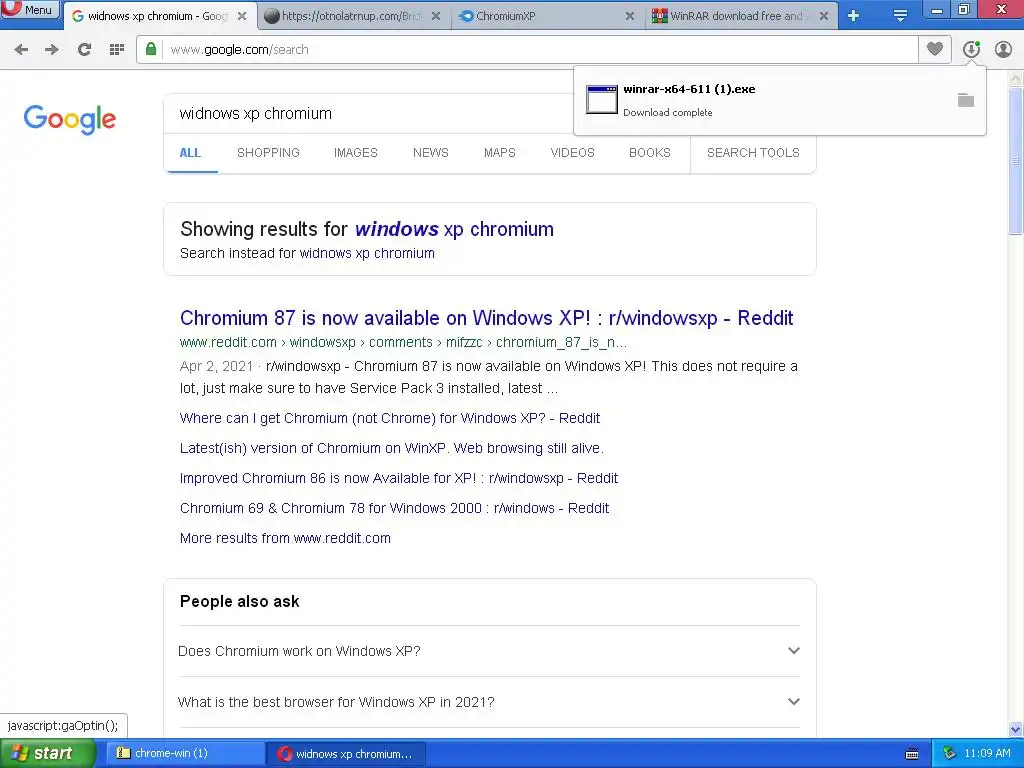Expand 'Does Chromium work on Windows XP?'
Viewport: 1024px width, 768px height.
(x=489, y=651)
